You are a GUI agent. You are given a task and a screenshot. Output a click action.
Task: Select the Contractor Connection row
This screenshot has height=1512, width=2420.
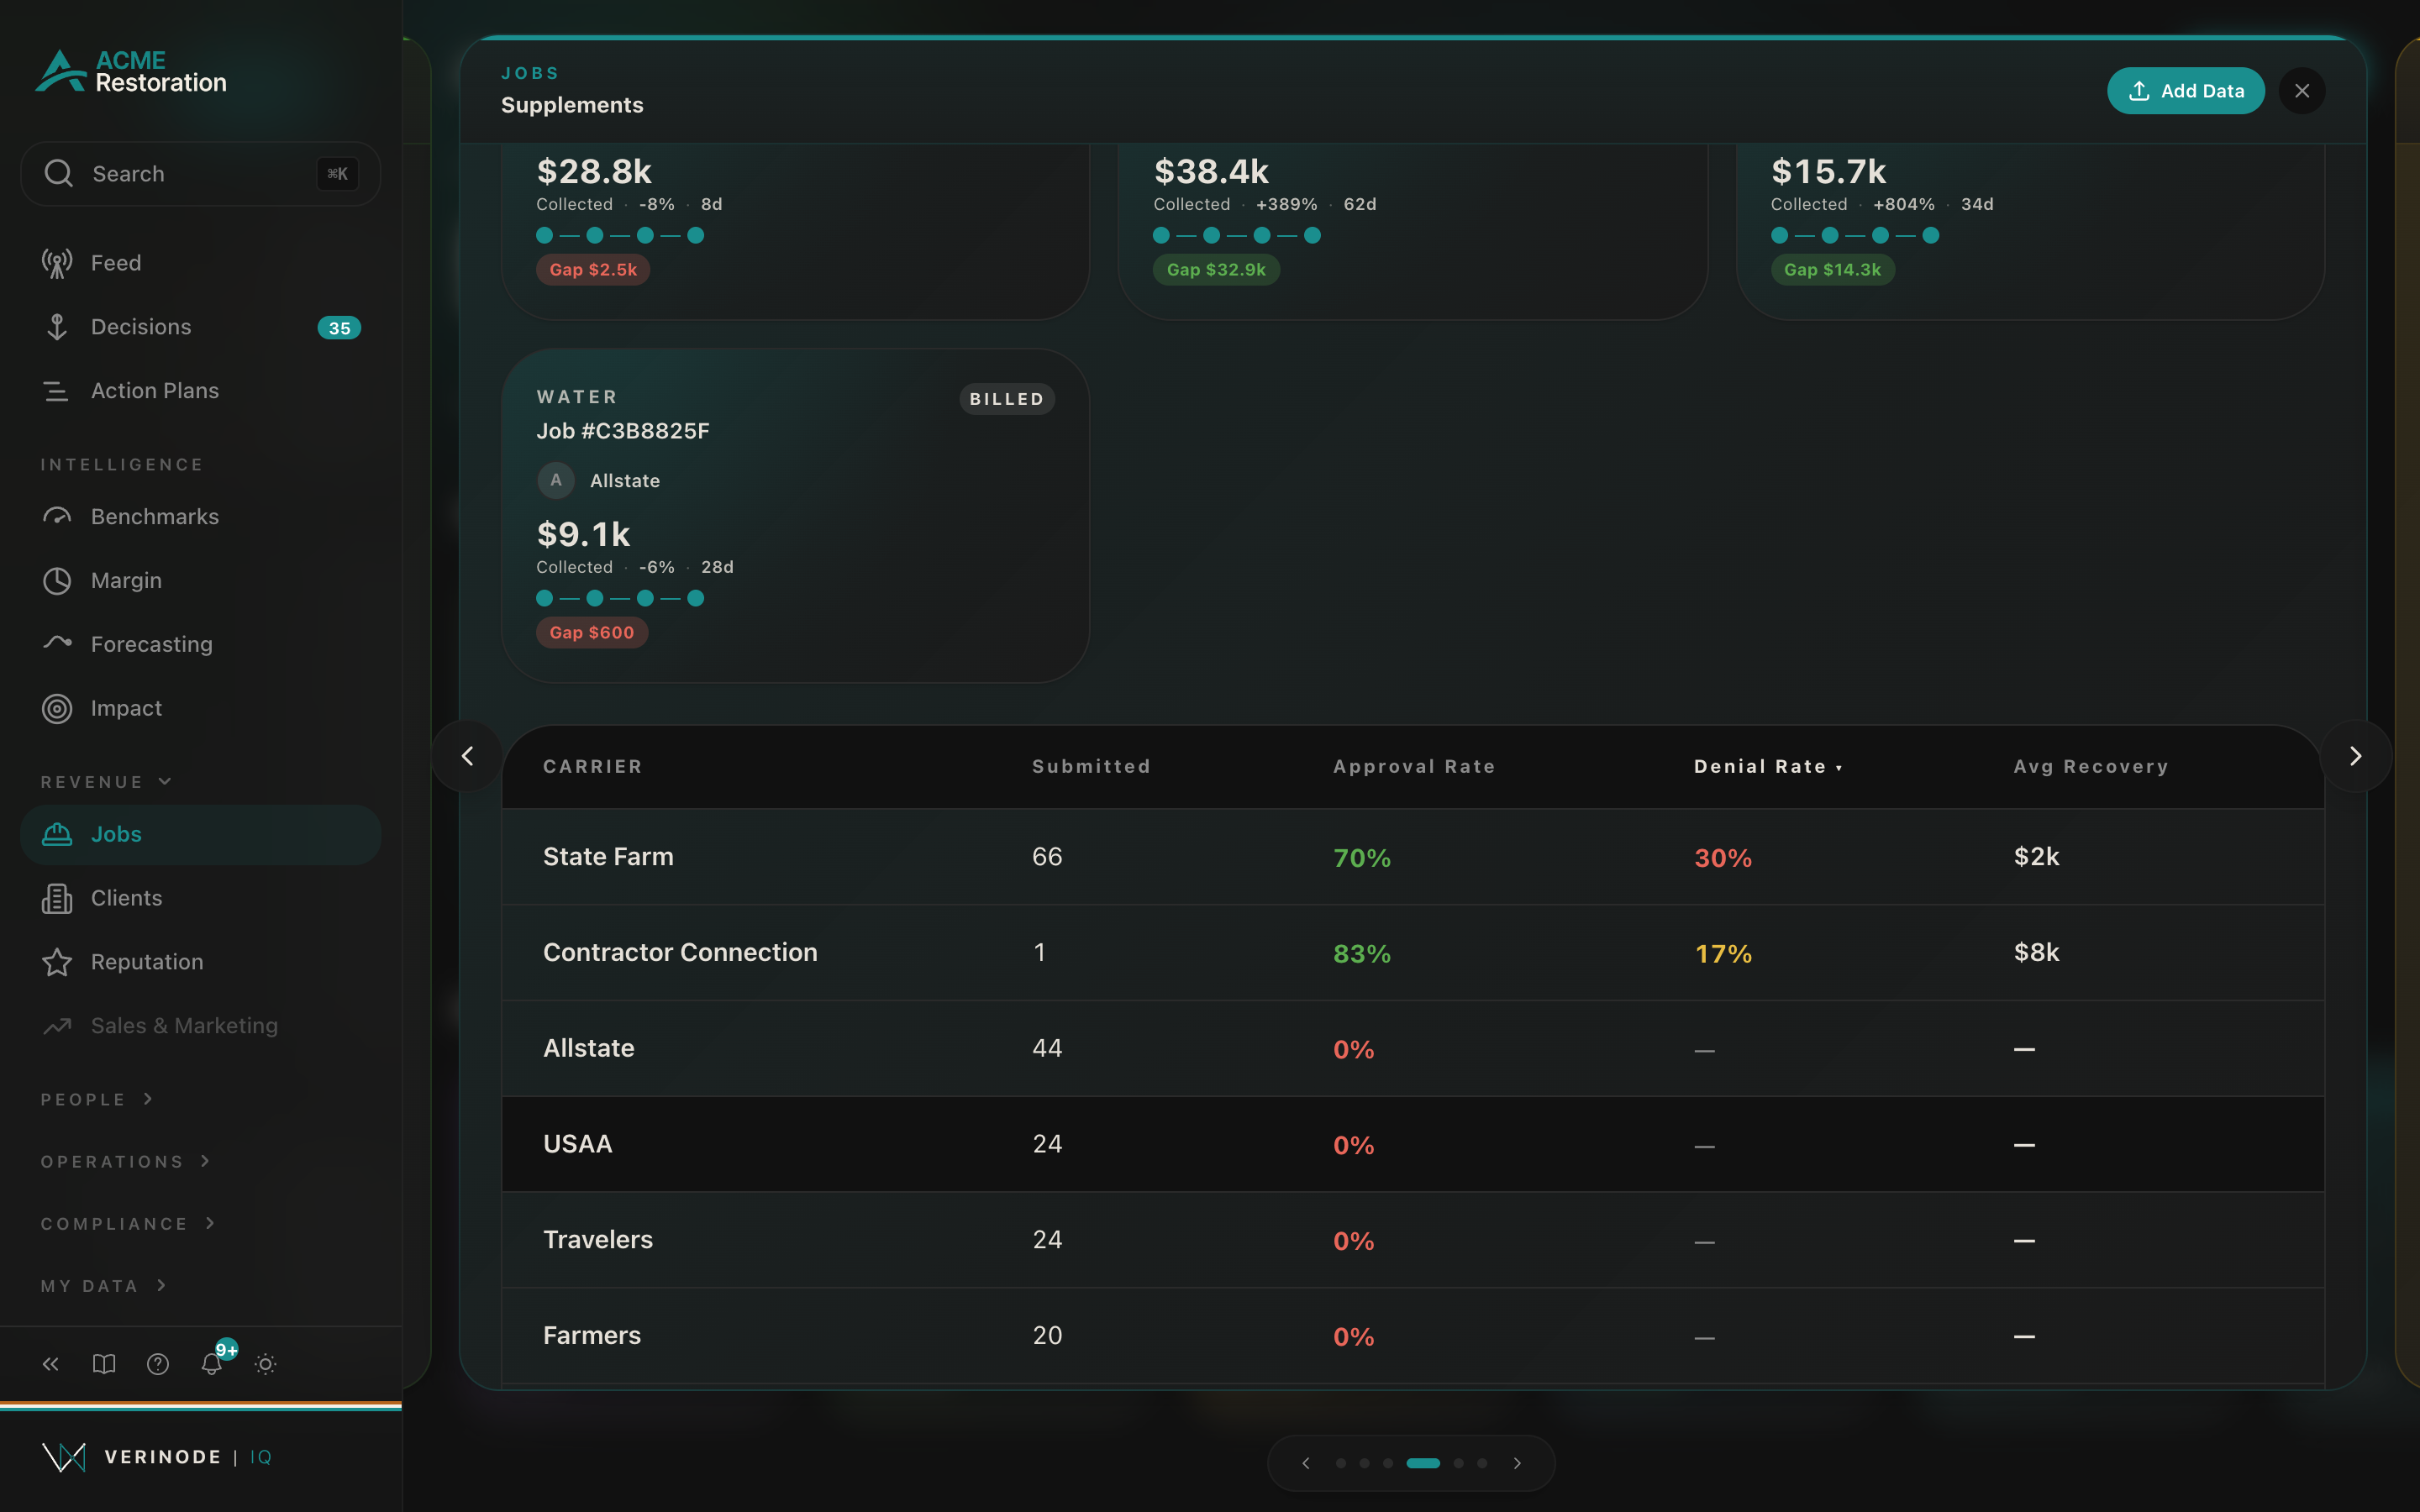(x=1413, y=953)
